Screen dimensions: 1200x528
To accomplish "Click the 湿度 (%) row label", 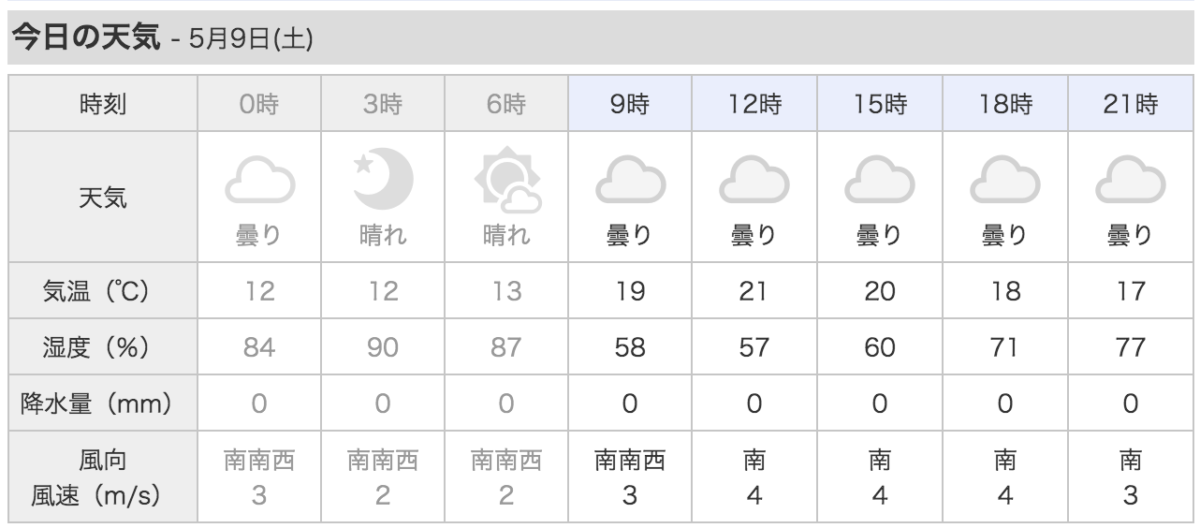I will pos(103,347).
